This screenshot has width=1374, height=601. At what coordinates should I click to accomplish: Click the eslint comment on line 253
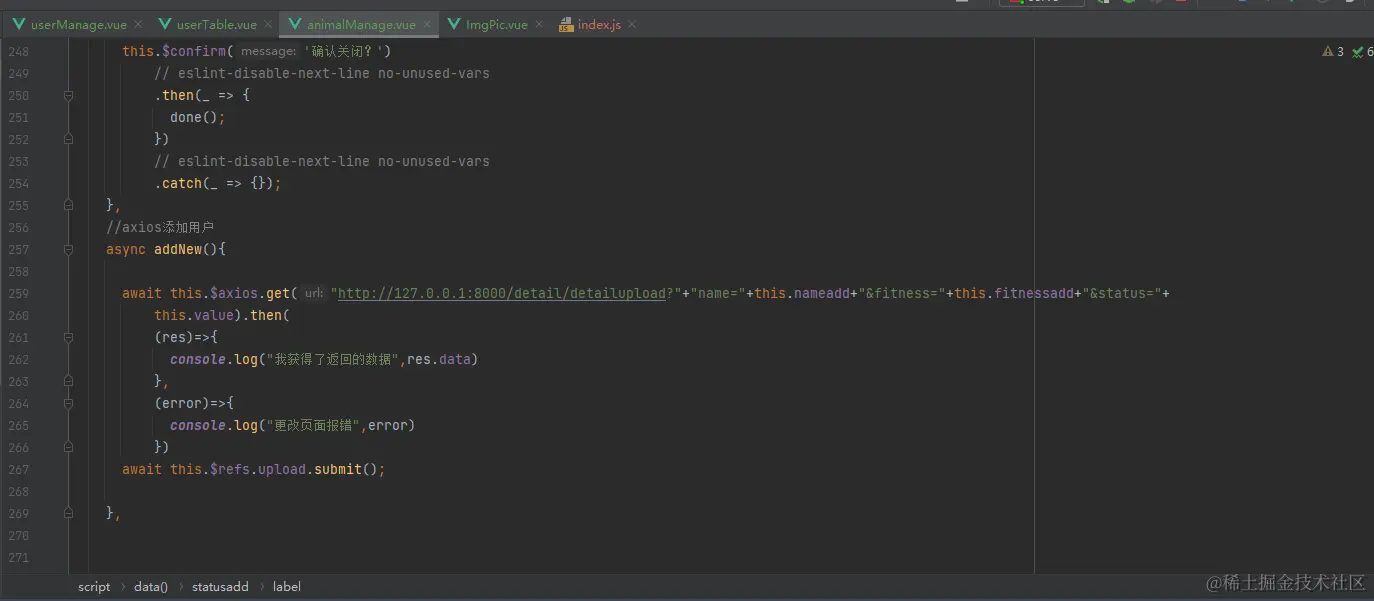322,161
